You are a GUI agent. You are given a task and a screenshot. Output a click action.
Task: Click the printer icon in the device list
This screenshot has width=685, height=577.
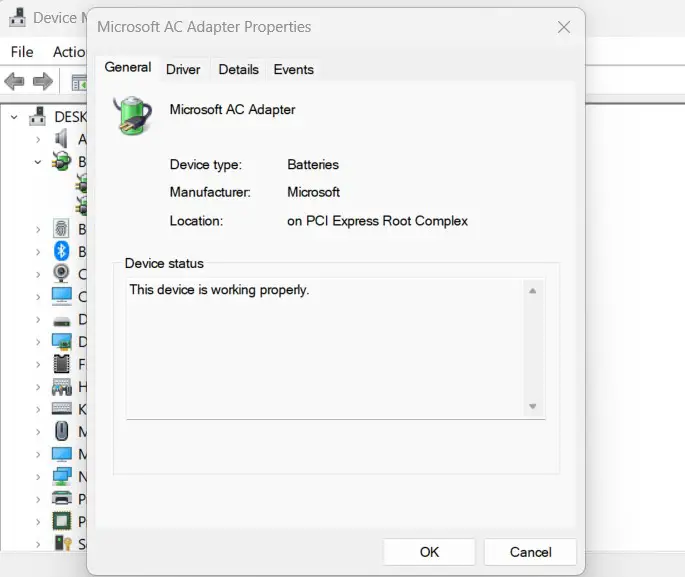(x=61, y=498)
